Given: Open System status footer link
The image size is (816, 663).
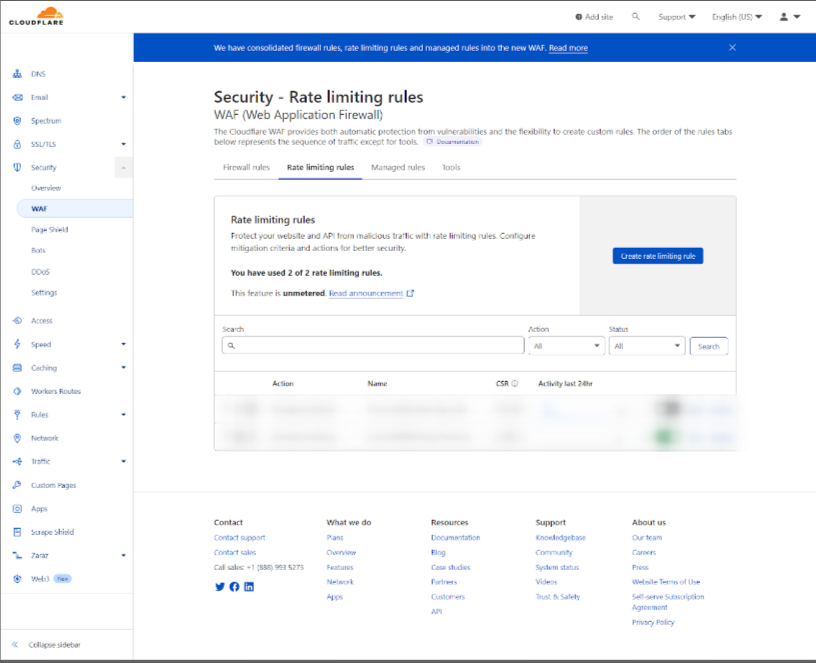Looking at the screenshot, I should point(557,567).
